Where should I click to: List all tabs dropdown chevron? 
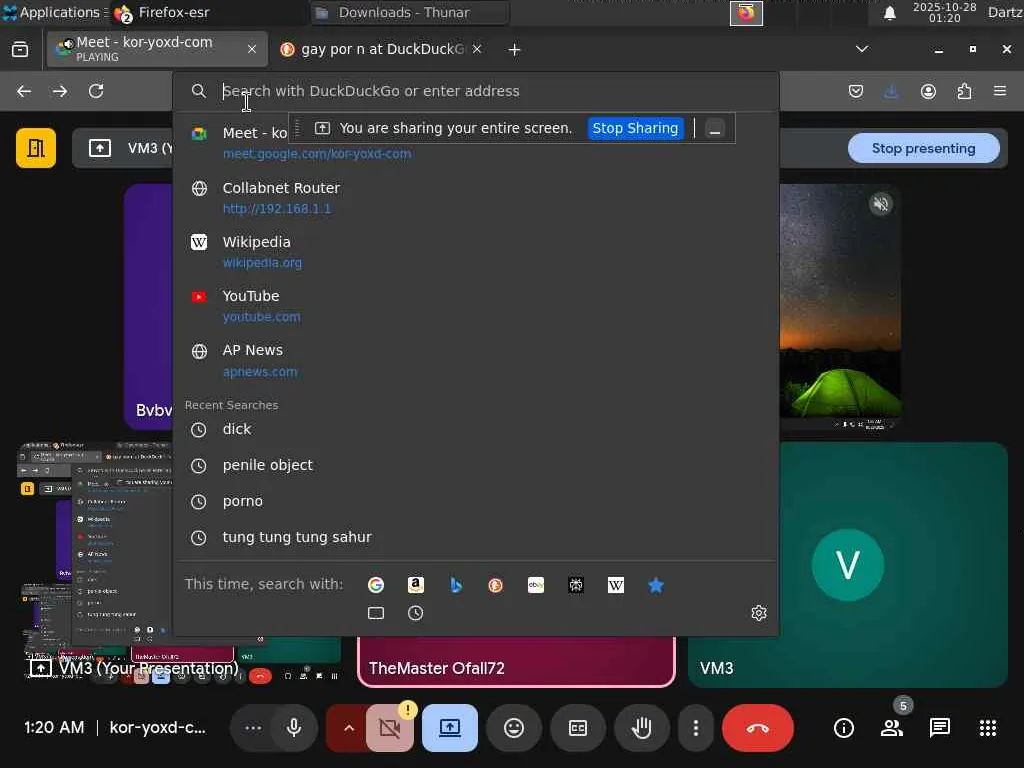[x=862, y=50]
